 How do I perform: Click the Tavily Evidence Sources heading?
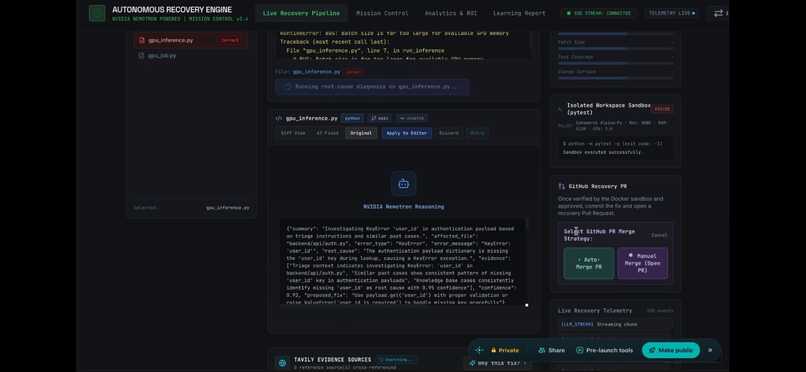[x=333, y=360]
